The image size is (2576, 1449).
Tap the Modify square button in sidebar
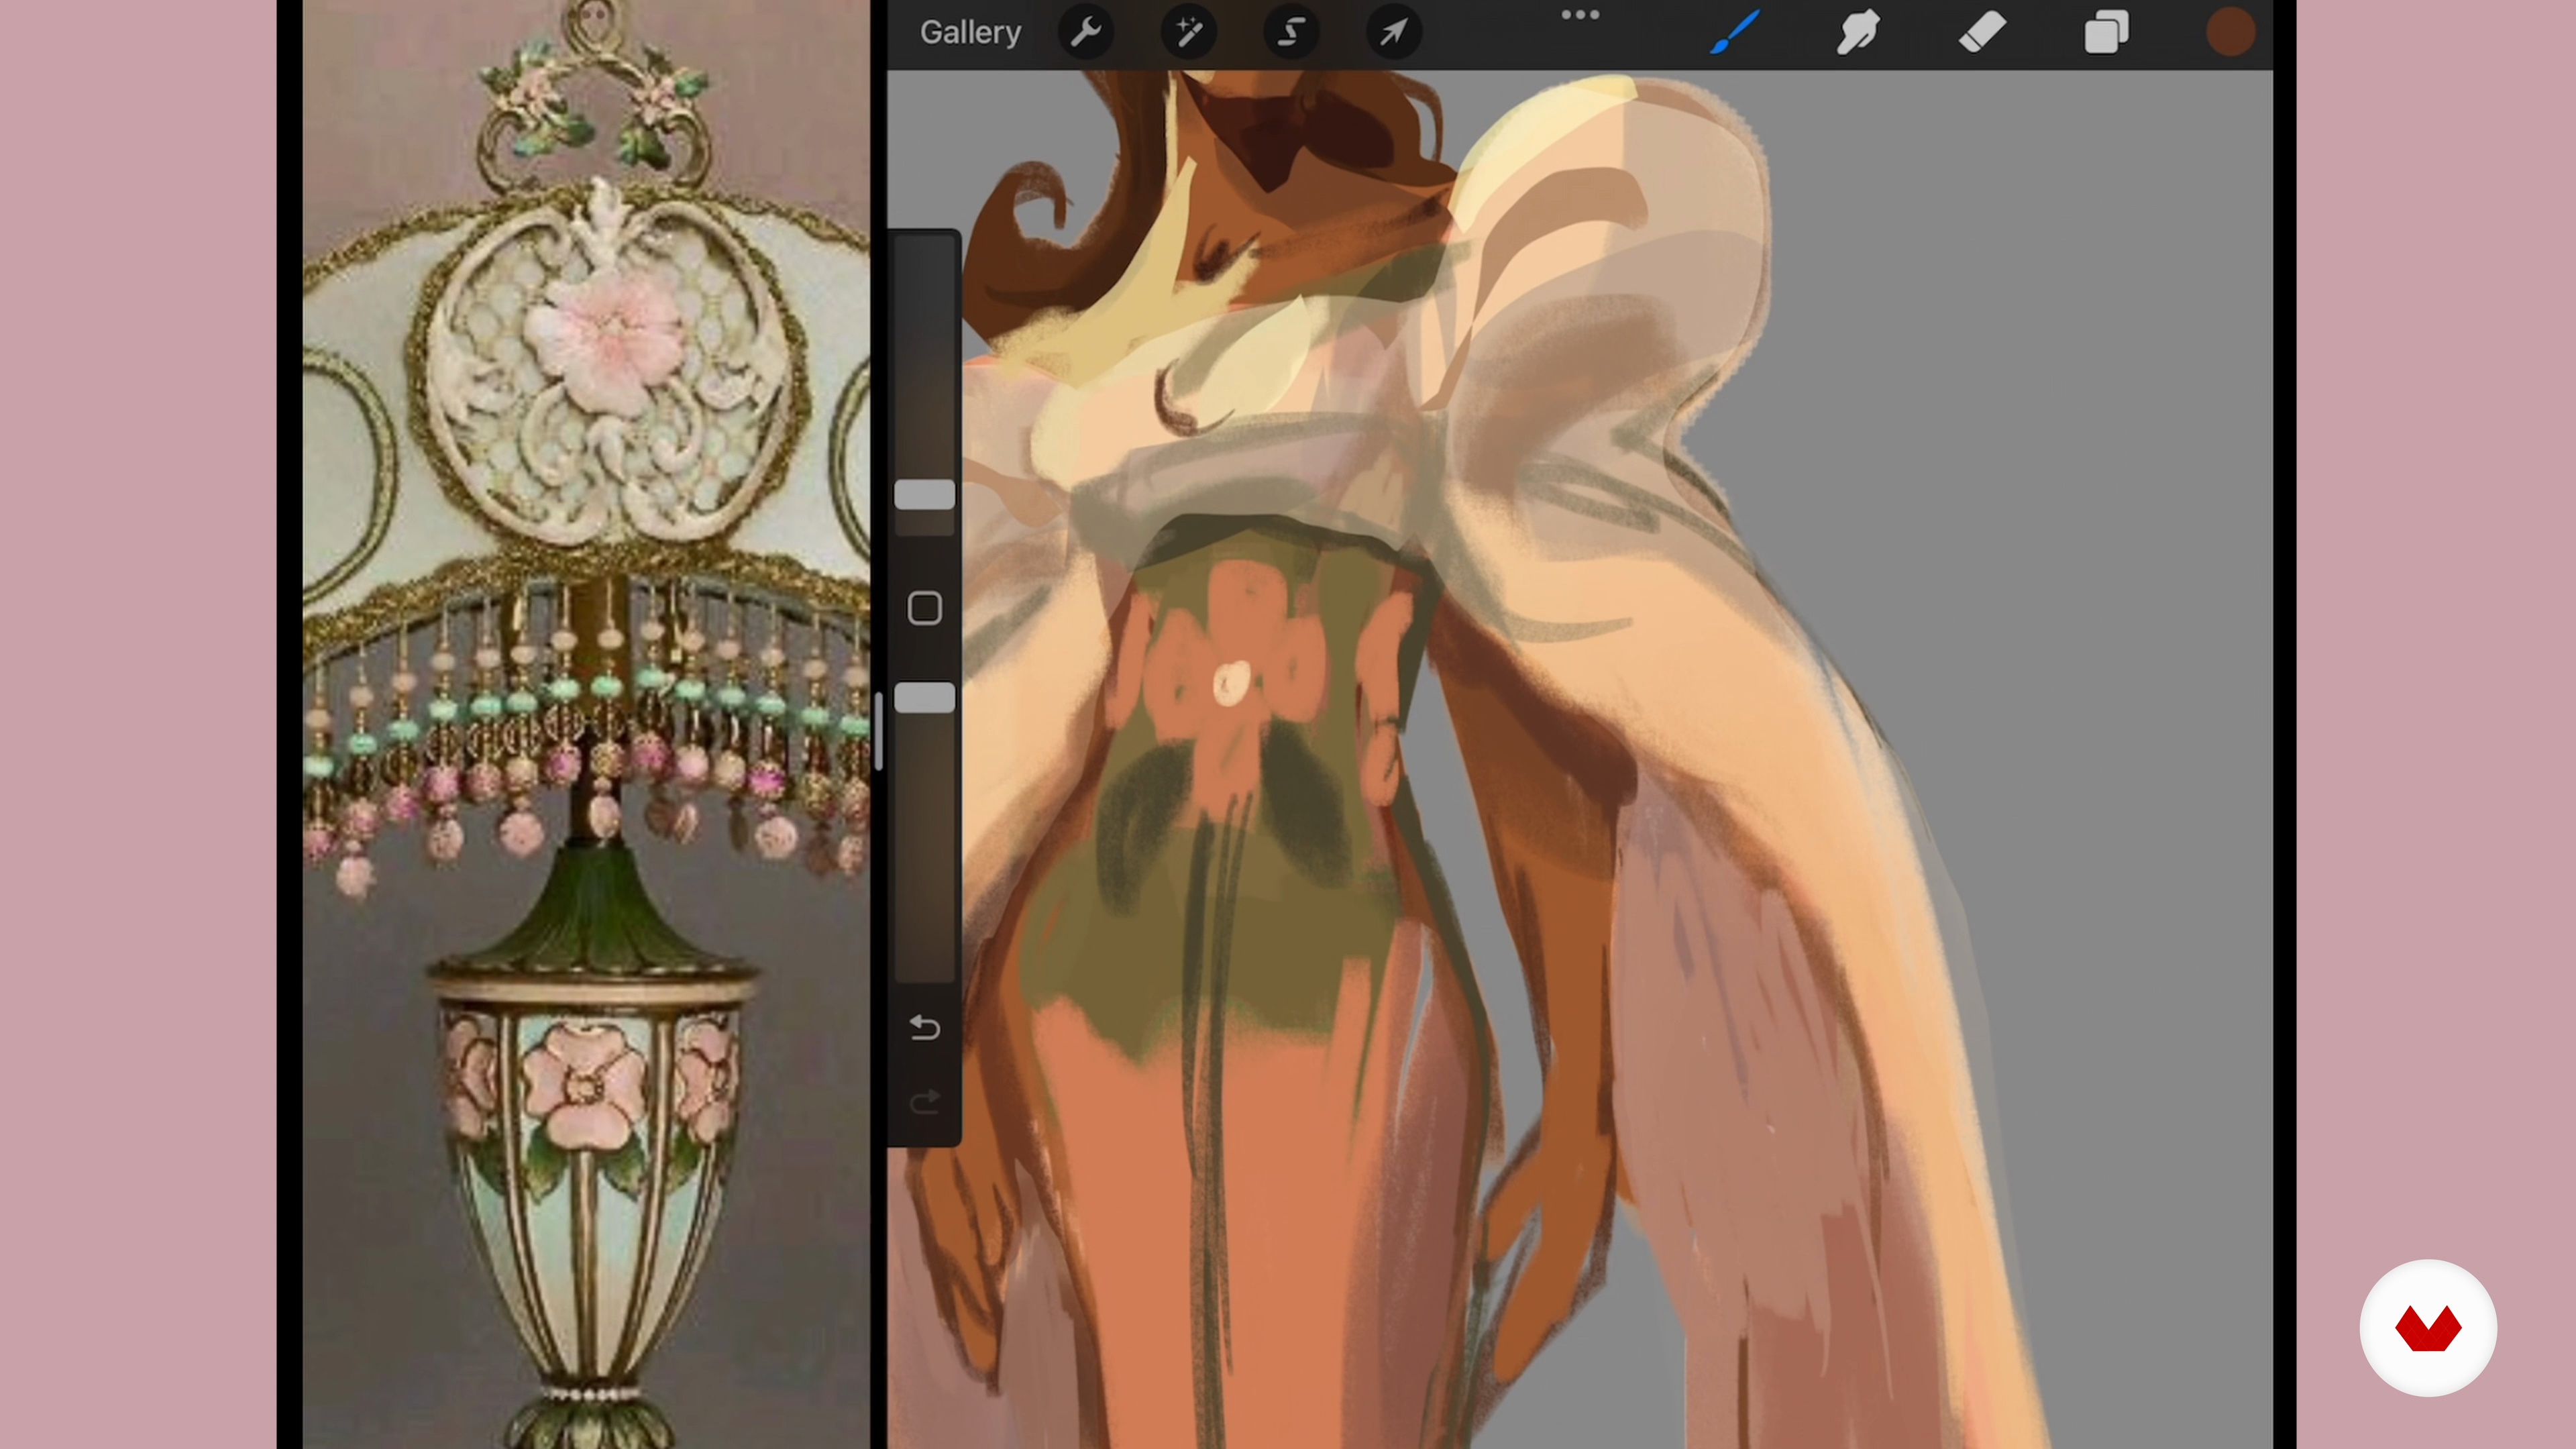(924, 608)
